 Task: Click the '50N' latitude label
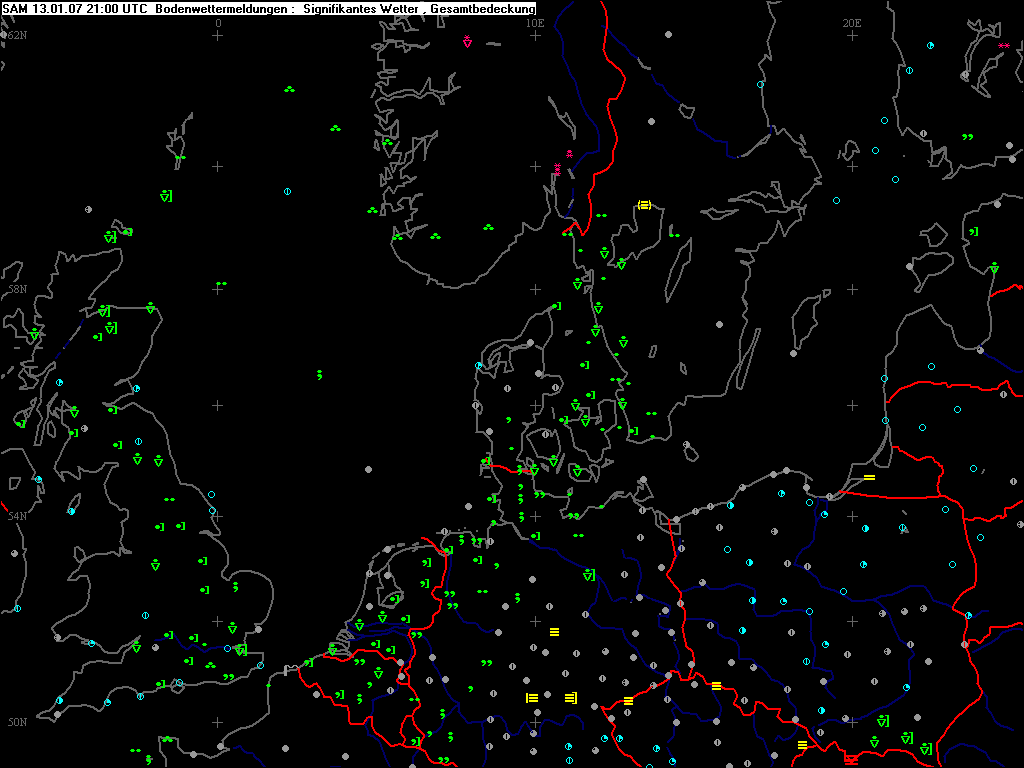click(x=15, y=722)
